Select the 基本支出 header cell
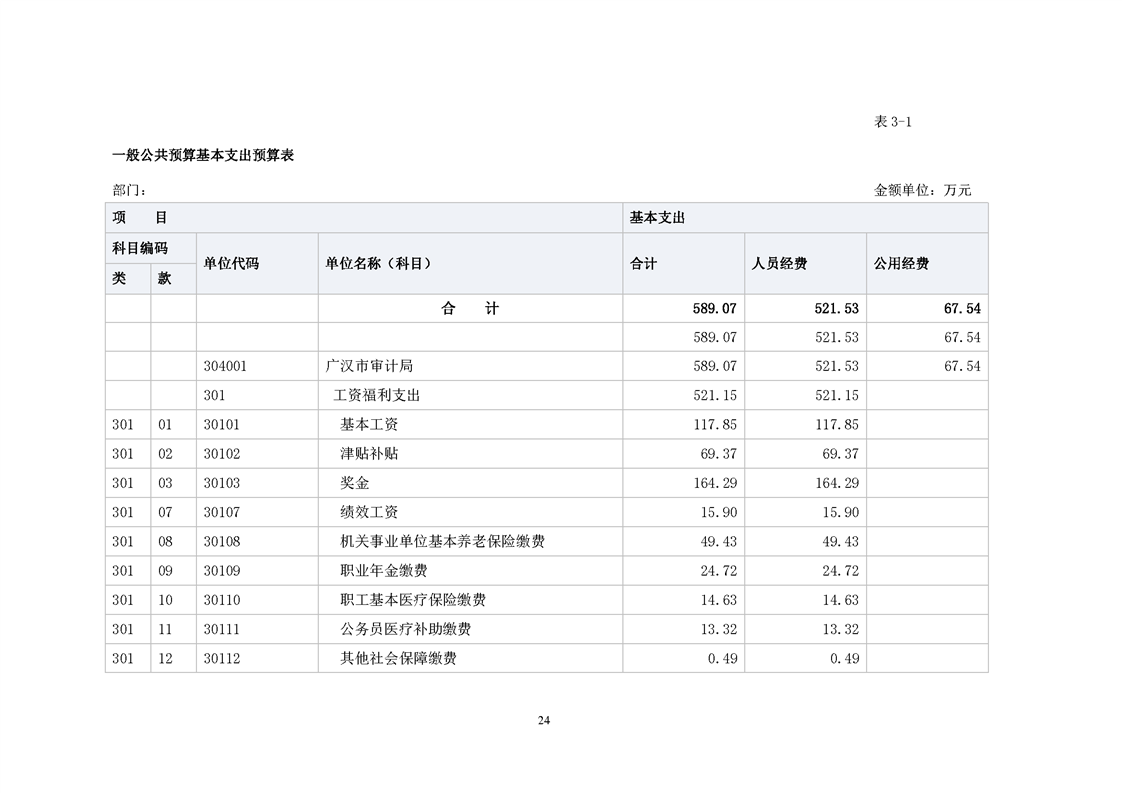The image size is (1122, 793). [x=657, y=218]
